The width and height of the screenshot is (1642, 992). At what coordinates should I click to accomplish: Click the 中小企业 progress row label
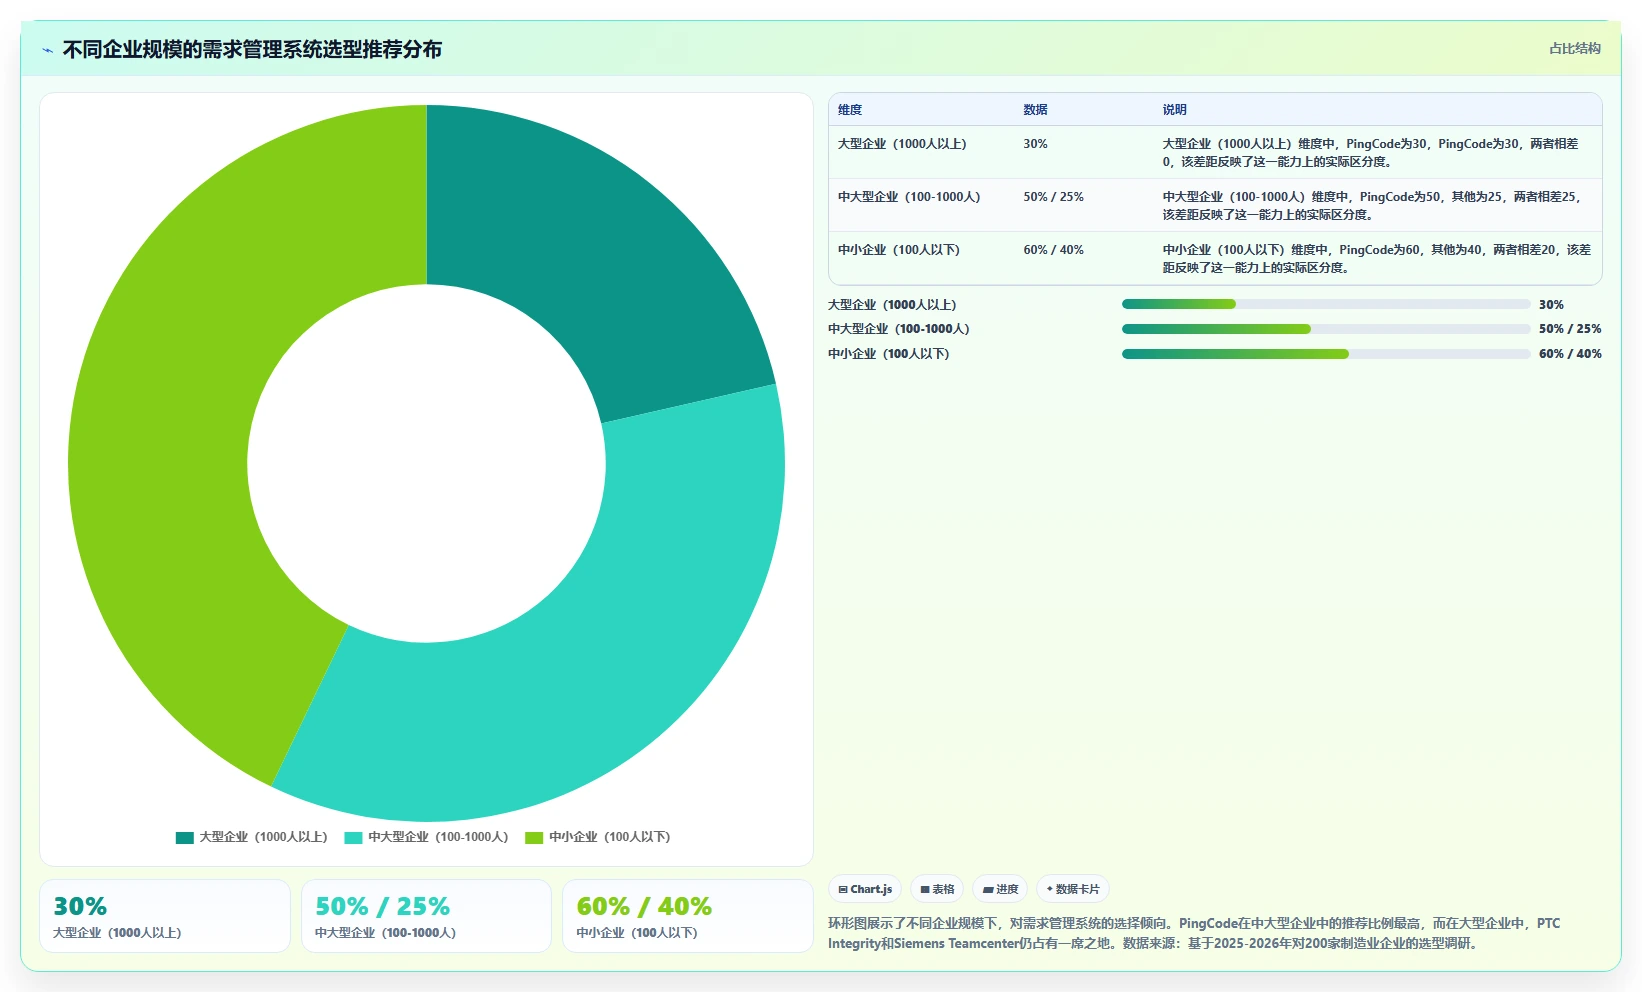(x=889, y=354)
